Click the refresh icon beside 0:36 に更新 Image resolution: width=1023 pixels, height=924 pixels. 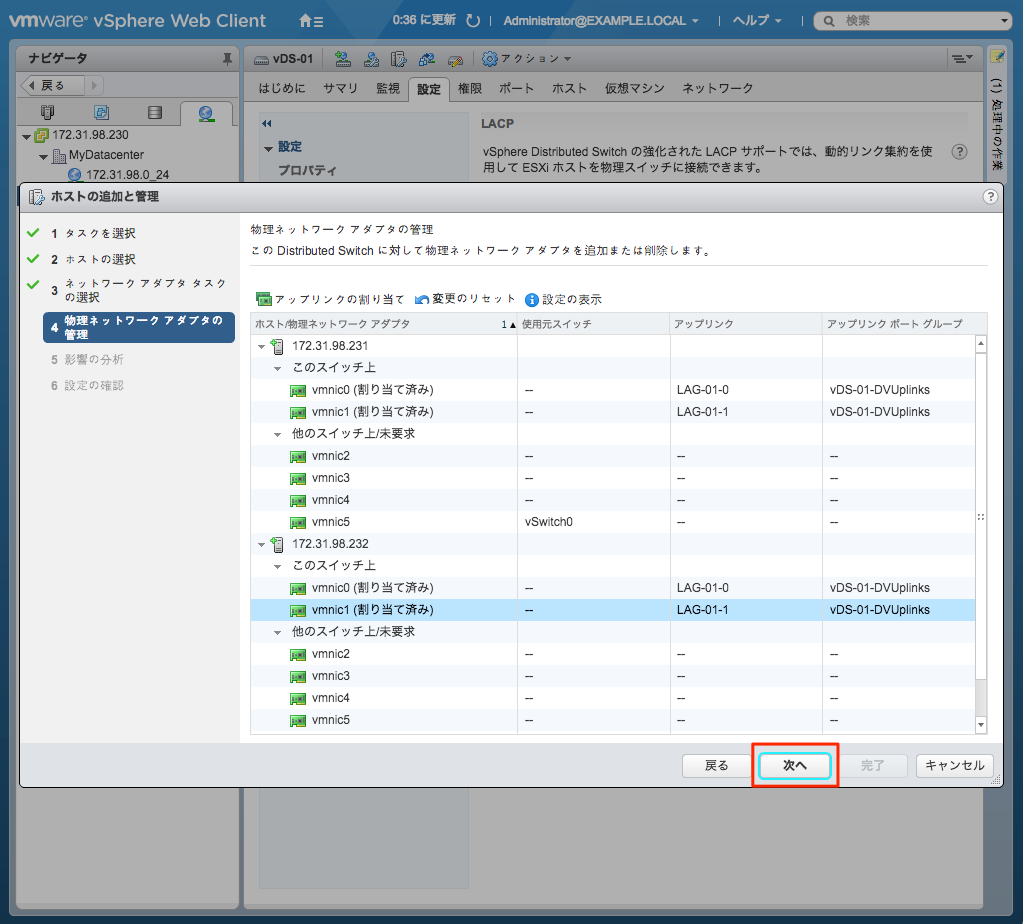473,21
